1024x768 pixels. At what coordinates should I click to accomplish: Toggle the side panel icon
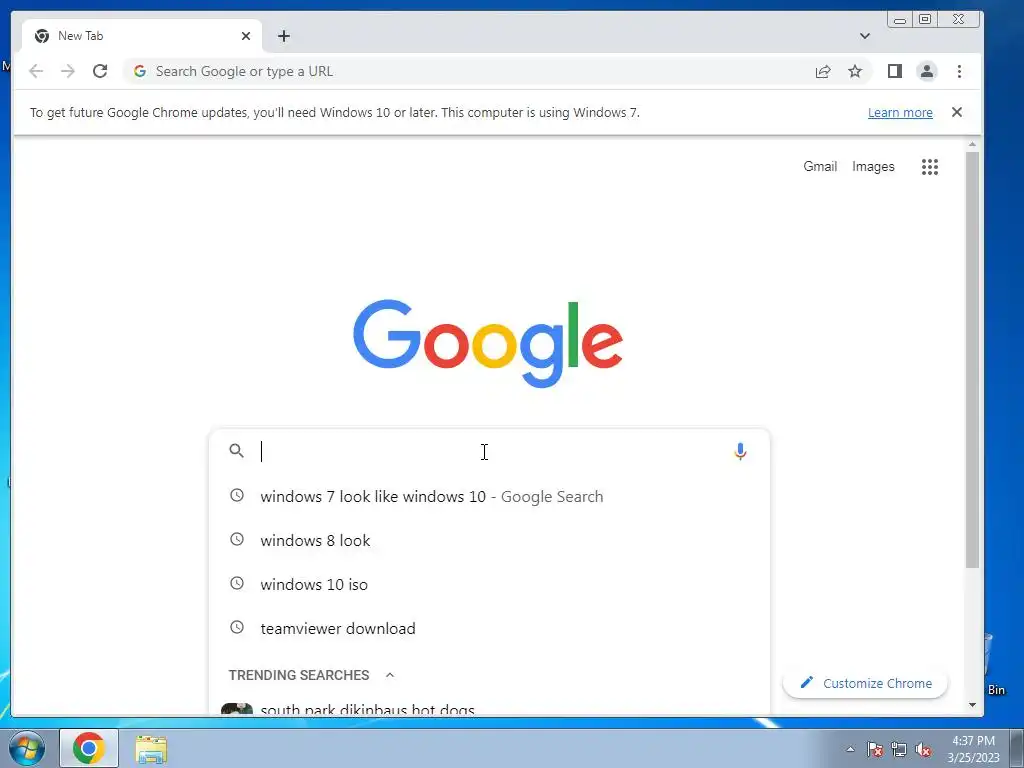895,71
